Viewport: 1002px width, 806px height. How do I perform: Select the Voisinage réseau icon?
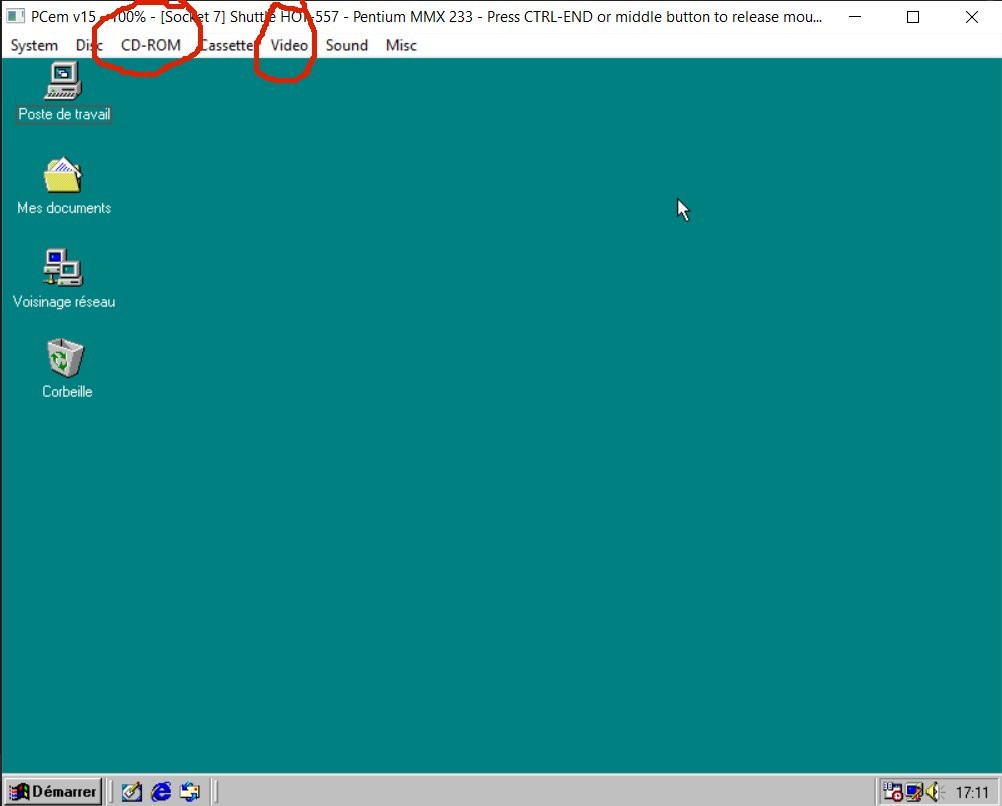(x=63, y=279)
